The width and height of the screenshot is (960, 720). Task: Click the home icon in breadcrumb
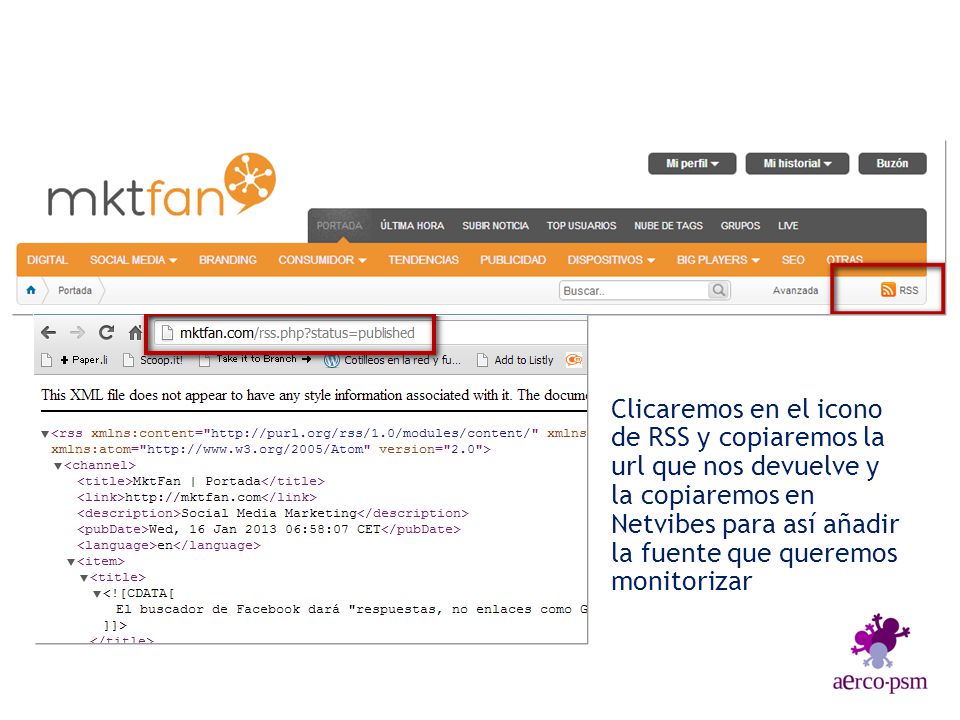(x=31, y=290)
